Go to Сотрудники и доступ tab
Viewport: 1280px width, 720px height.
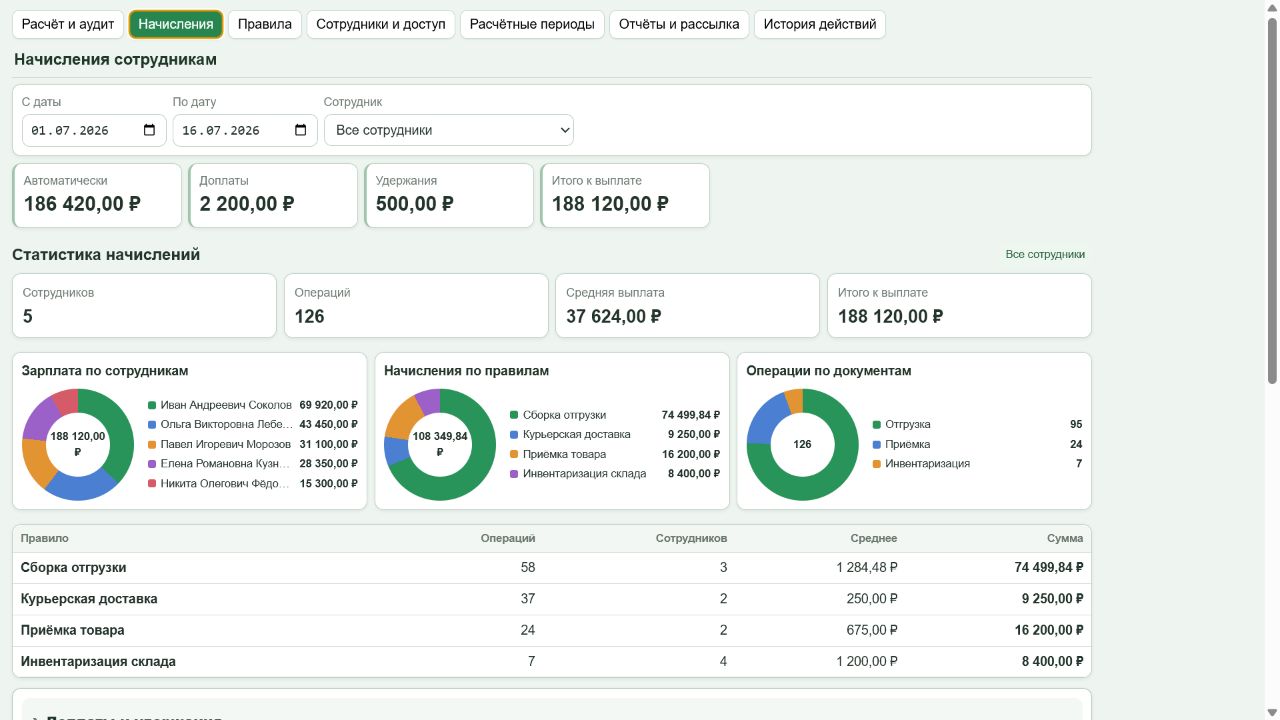(x=381, y=24)
